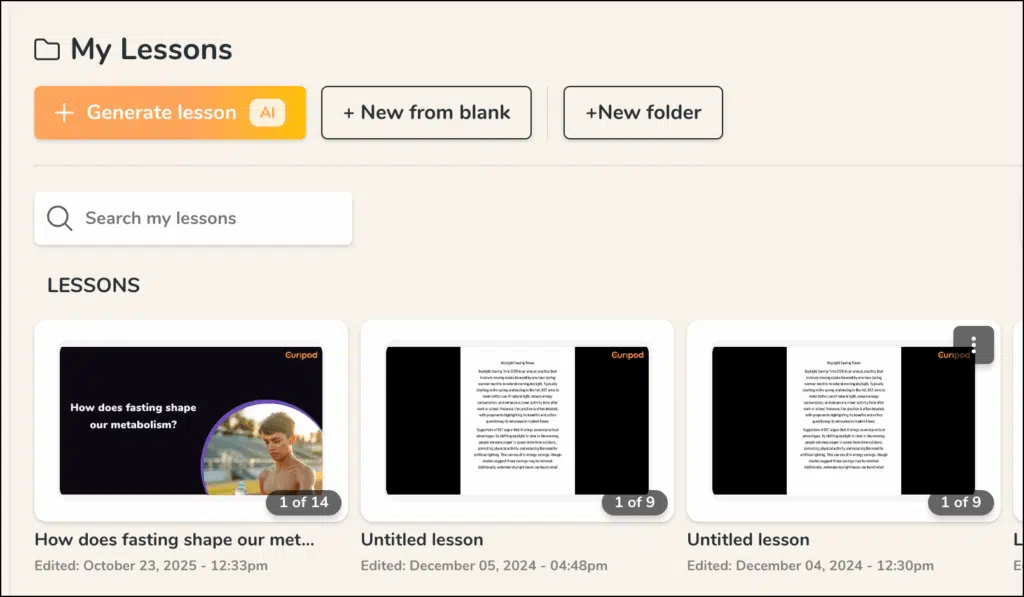1024x597 pixels.
Task: Create a lesson with New from blank
Action: click(427, 113)
